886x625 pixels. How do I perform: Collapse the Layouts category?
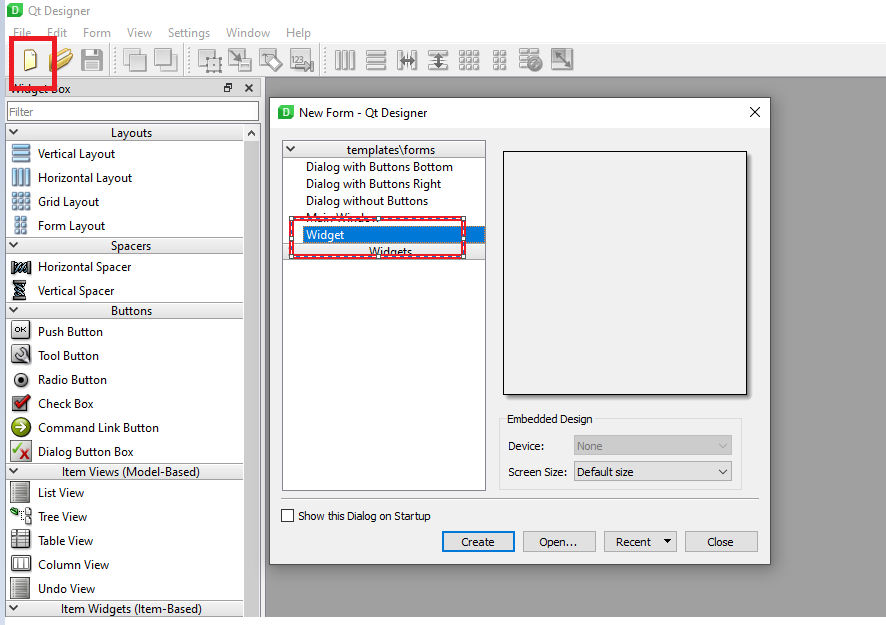point(14,132)
